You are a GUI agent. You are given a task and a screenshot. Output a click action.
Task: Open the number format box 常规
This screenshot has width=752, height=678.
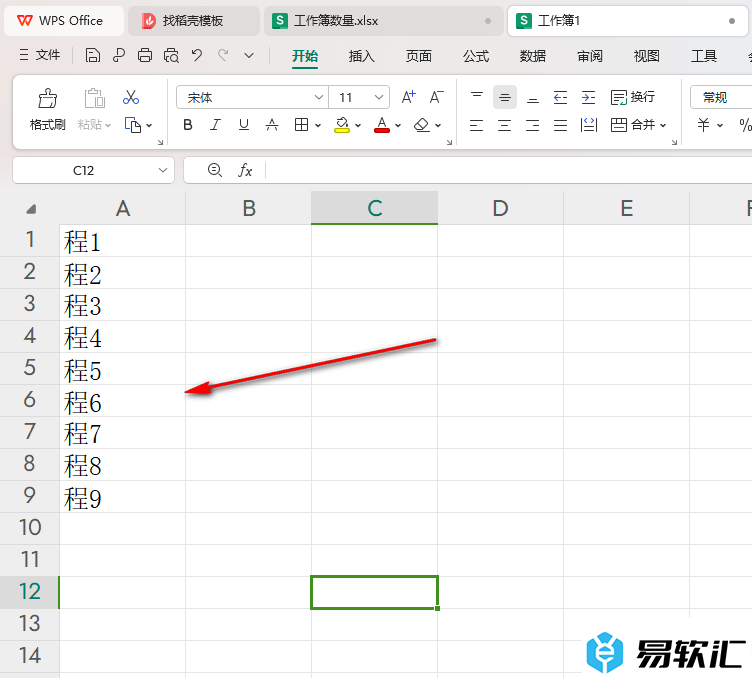tap(721, 97)
